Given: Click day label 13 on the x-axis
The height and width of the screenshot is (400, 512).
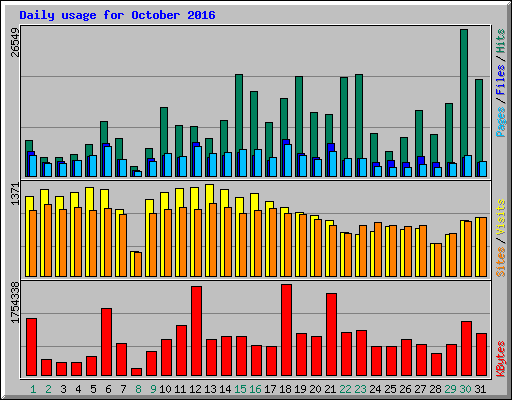Looking at the screenshot, I should [x=210, y=389].
